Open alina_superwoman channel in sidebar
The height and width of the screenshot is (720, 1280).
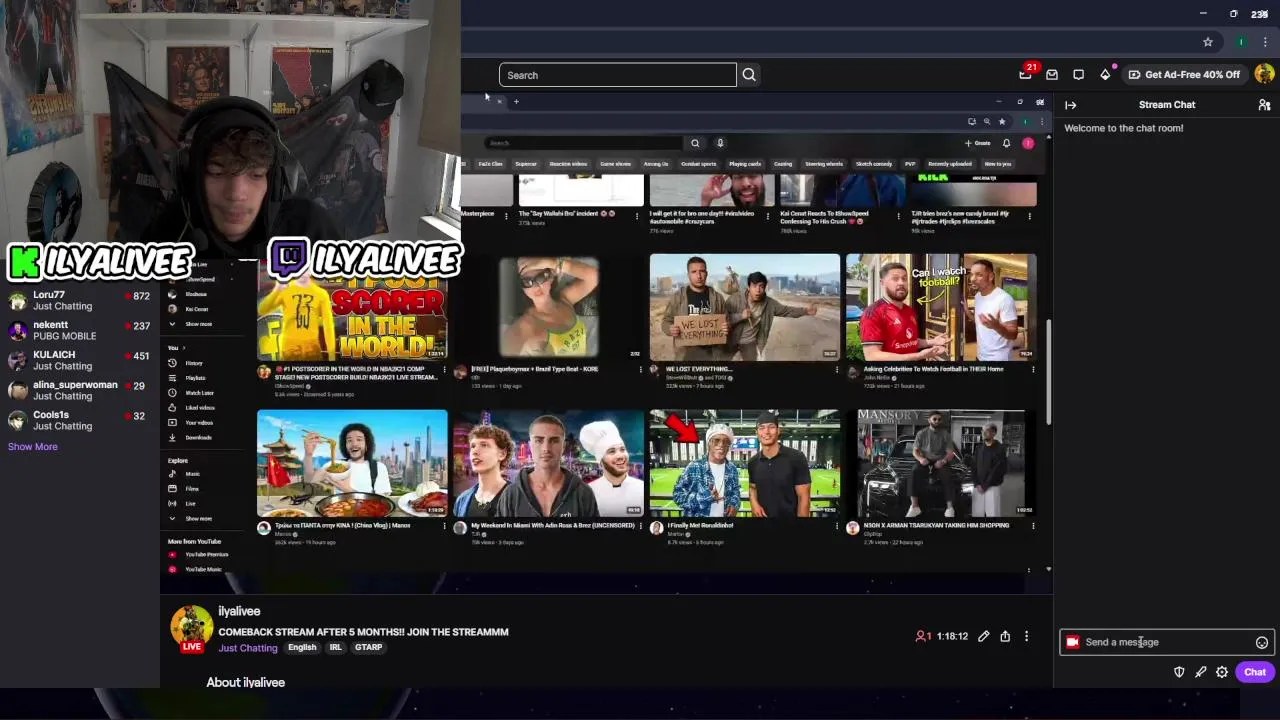tap(78, 390)
